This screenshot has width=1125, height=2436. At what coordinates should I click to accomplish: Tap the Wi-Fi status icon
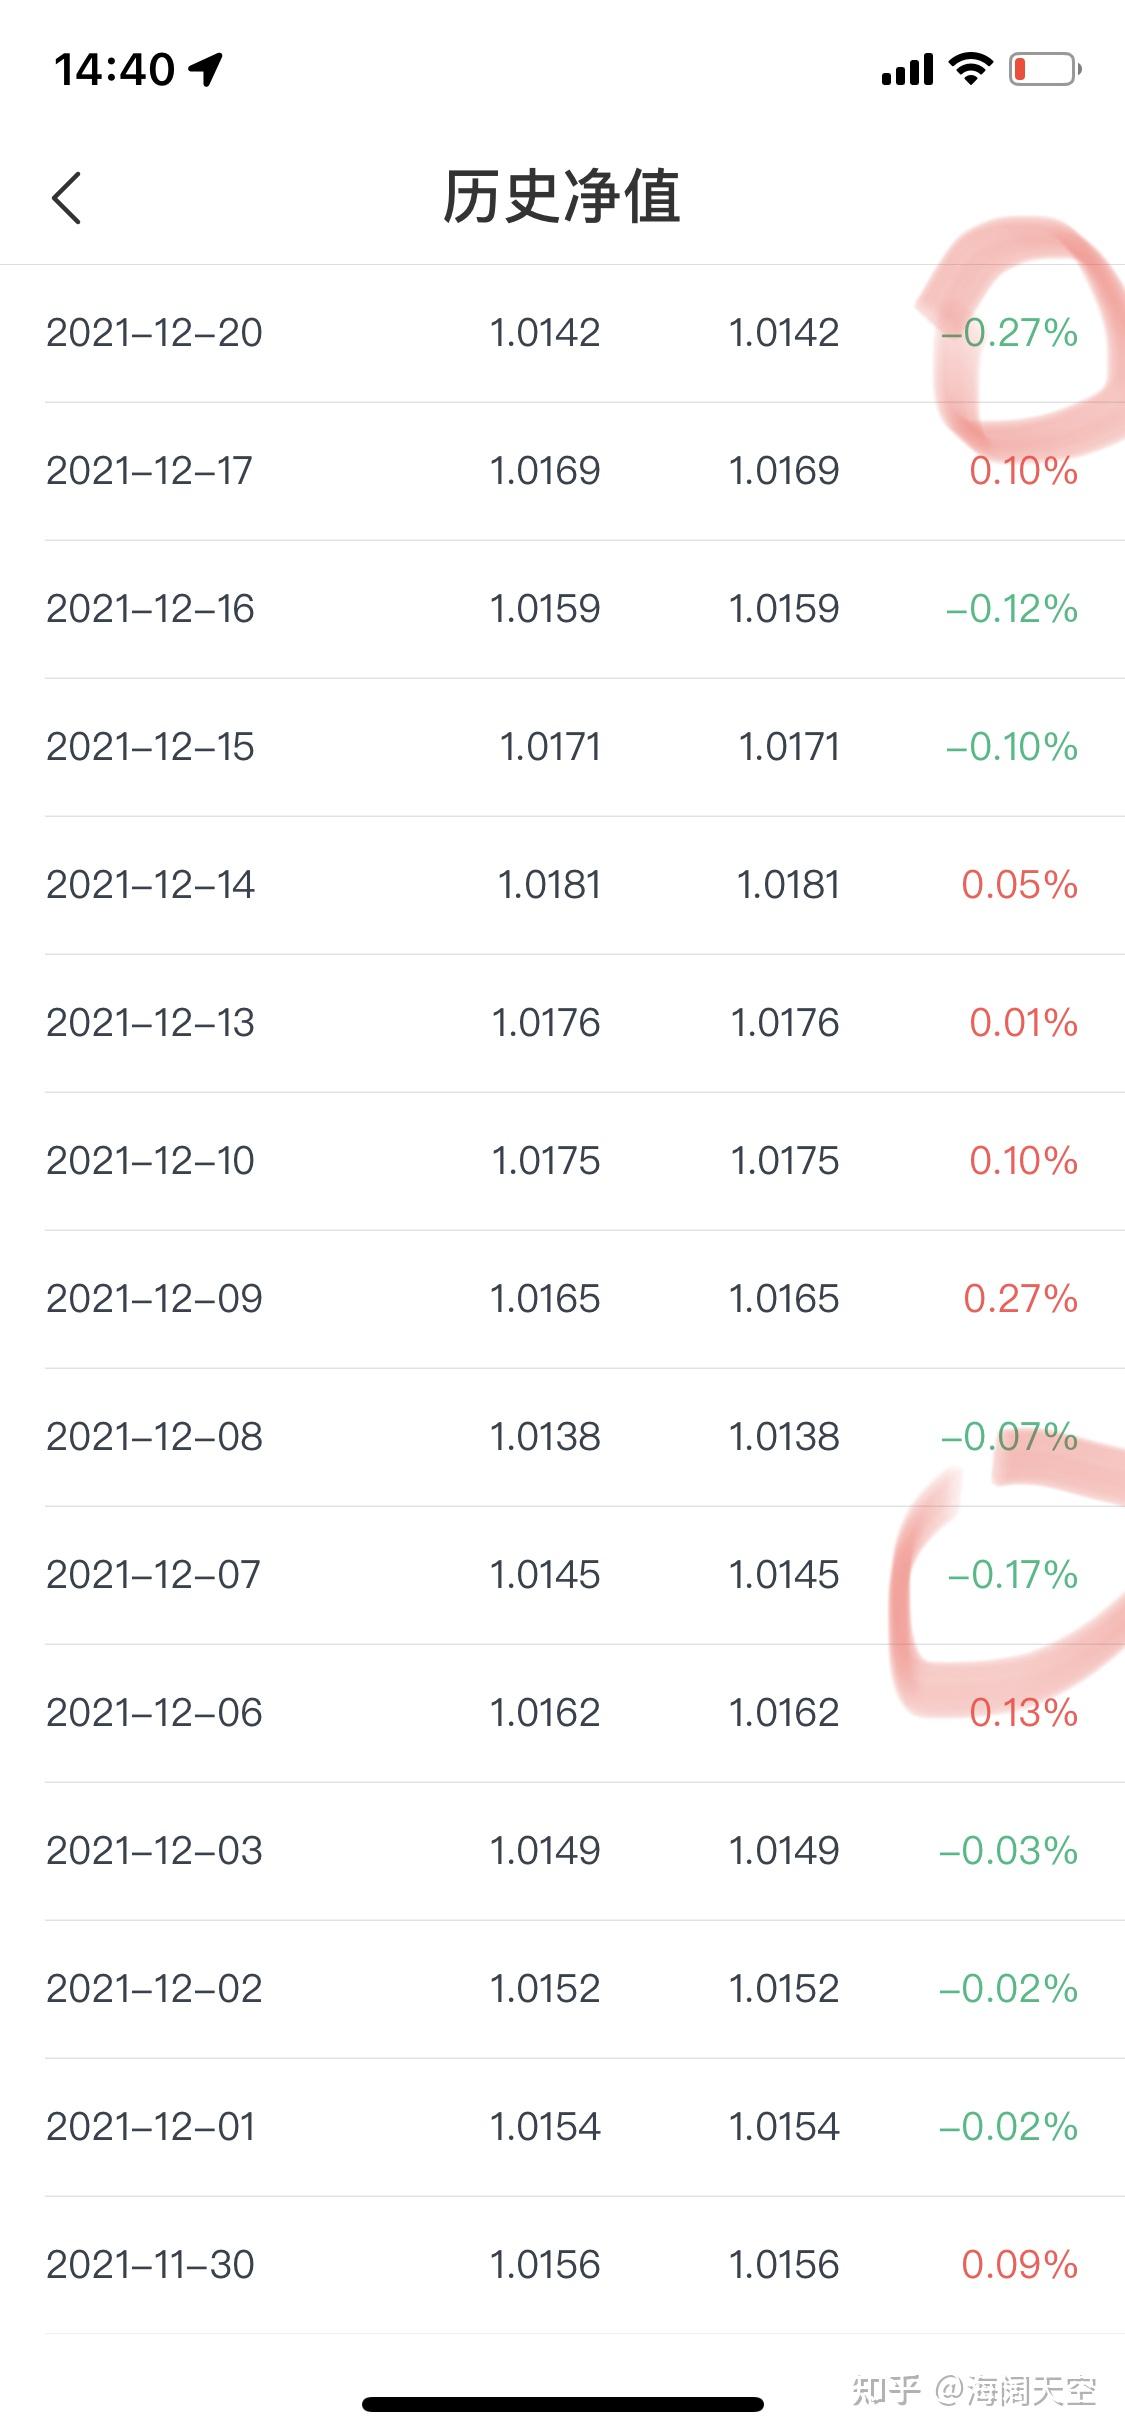point(969,68)
